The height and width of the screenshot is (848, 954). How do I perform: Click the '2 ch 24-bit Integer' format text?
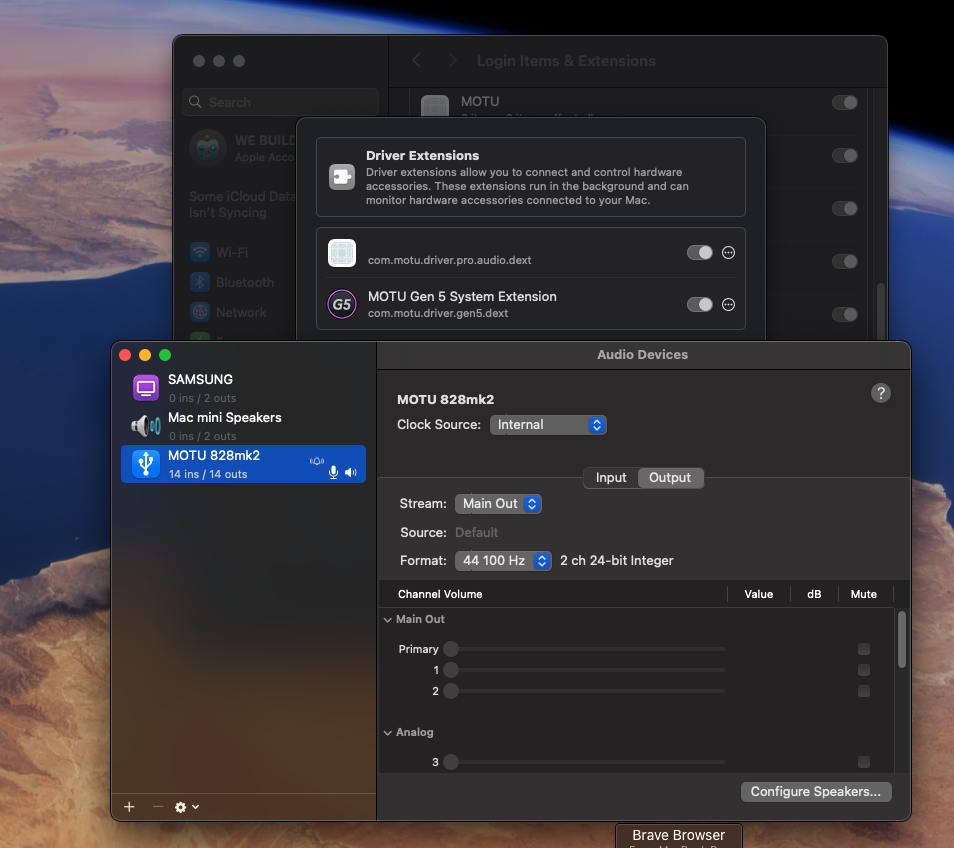pyautogui.click(x=616, y=560)
